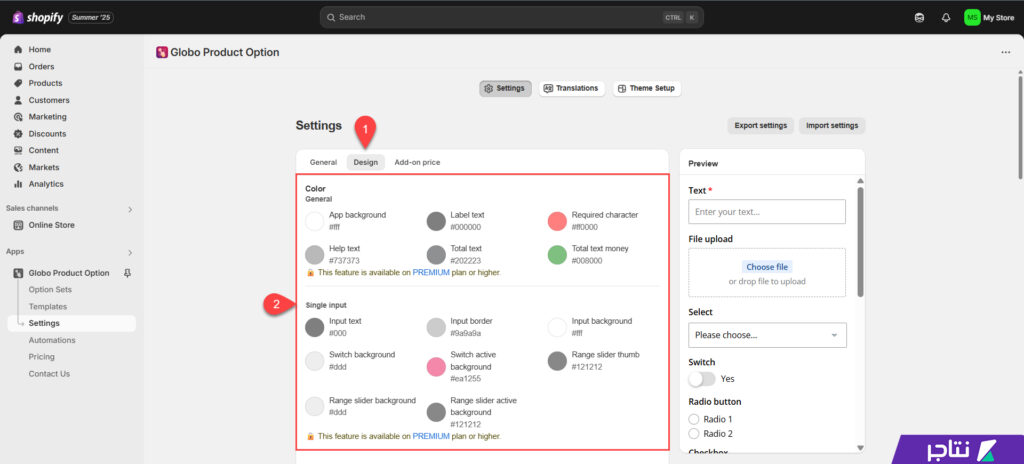Click the Products tag icon
Viewport: 1024px width, 464px height.
tap(18, 83)
